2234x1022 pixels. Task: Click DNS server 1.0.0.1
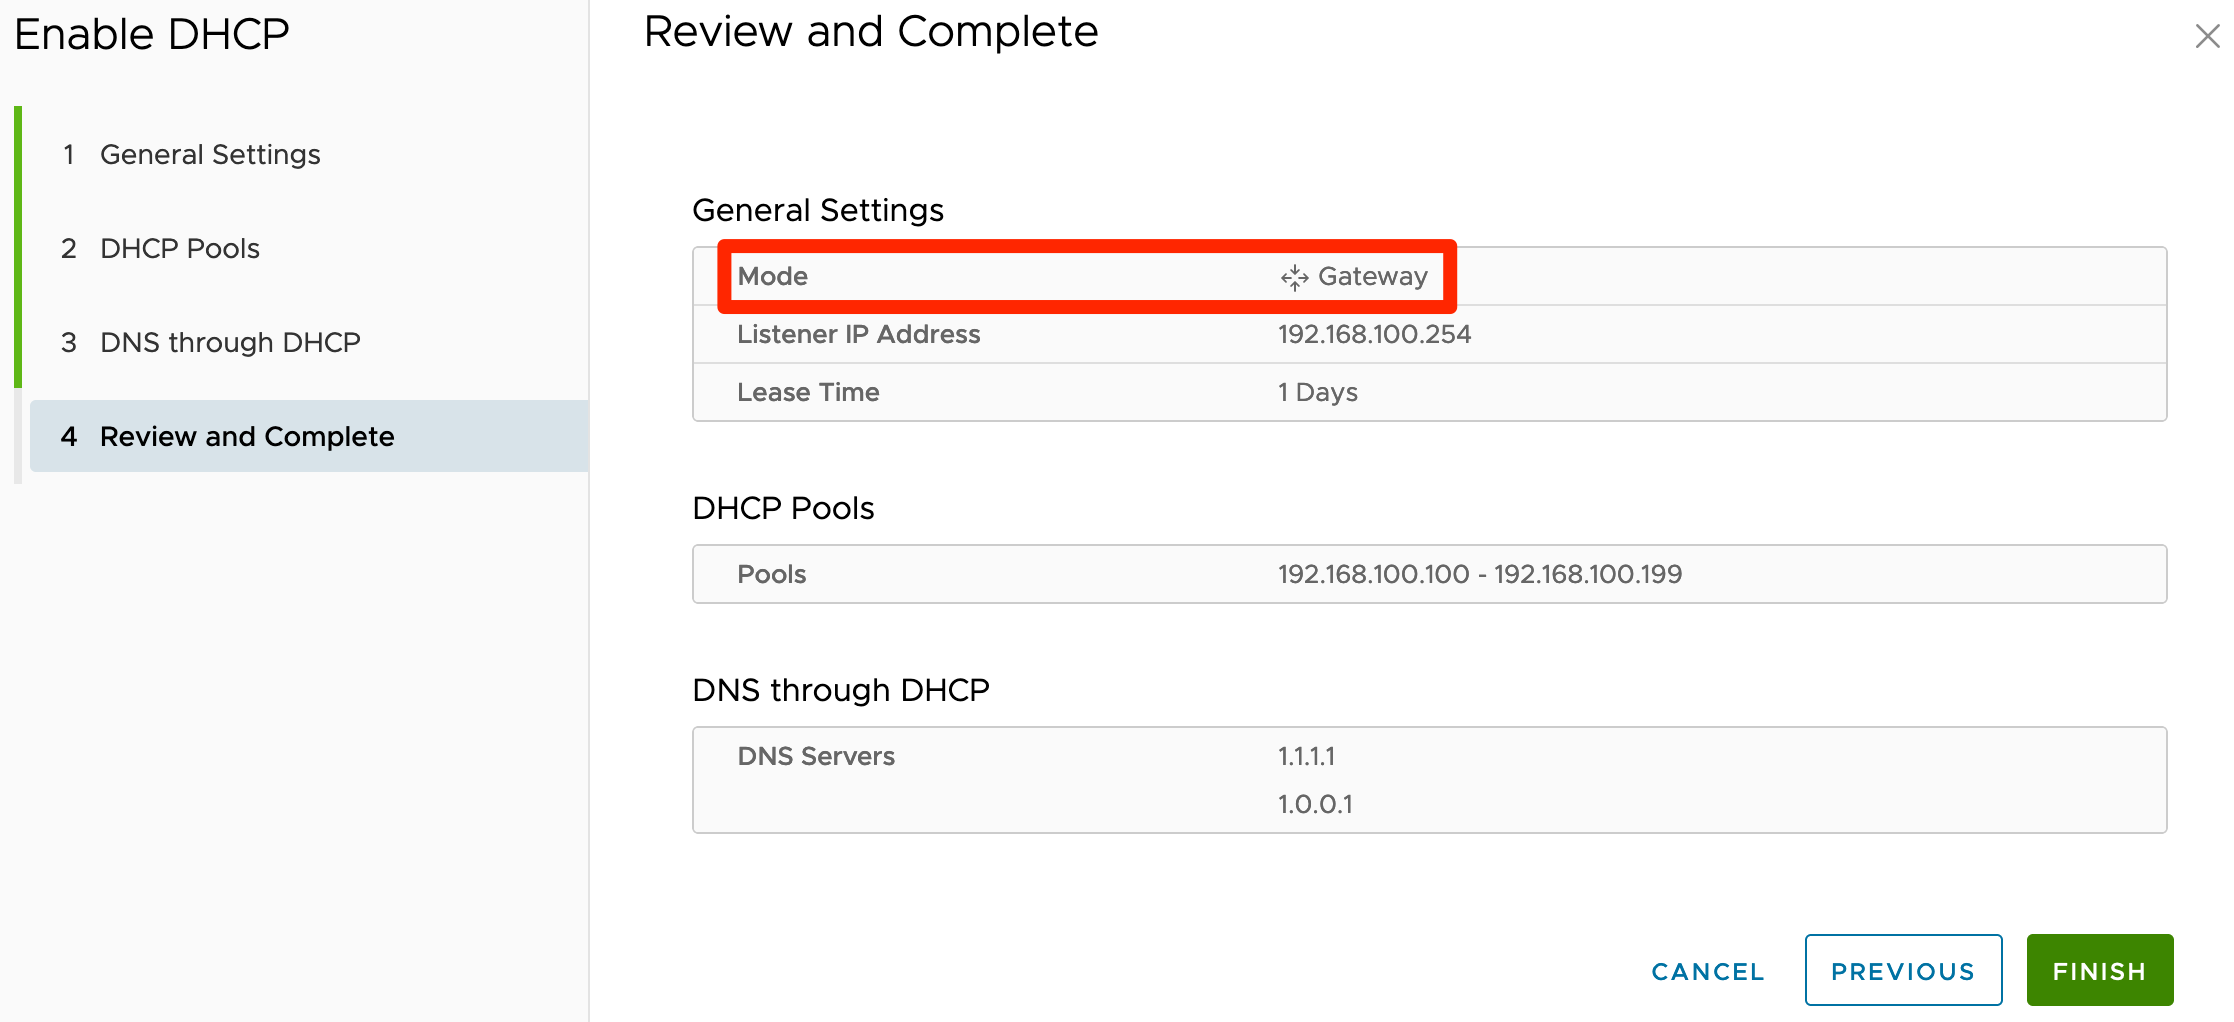(1314, 805)
